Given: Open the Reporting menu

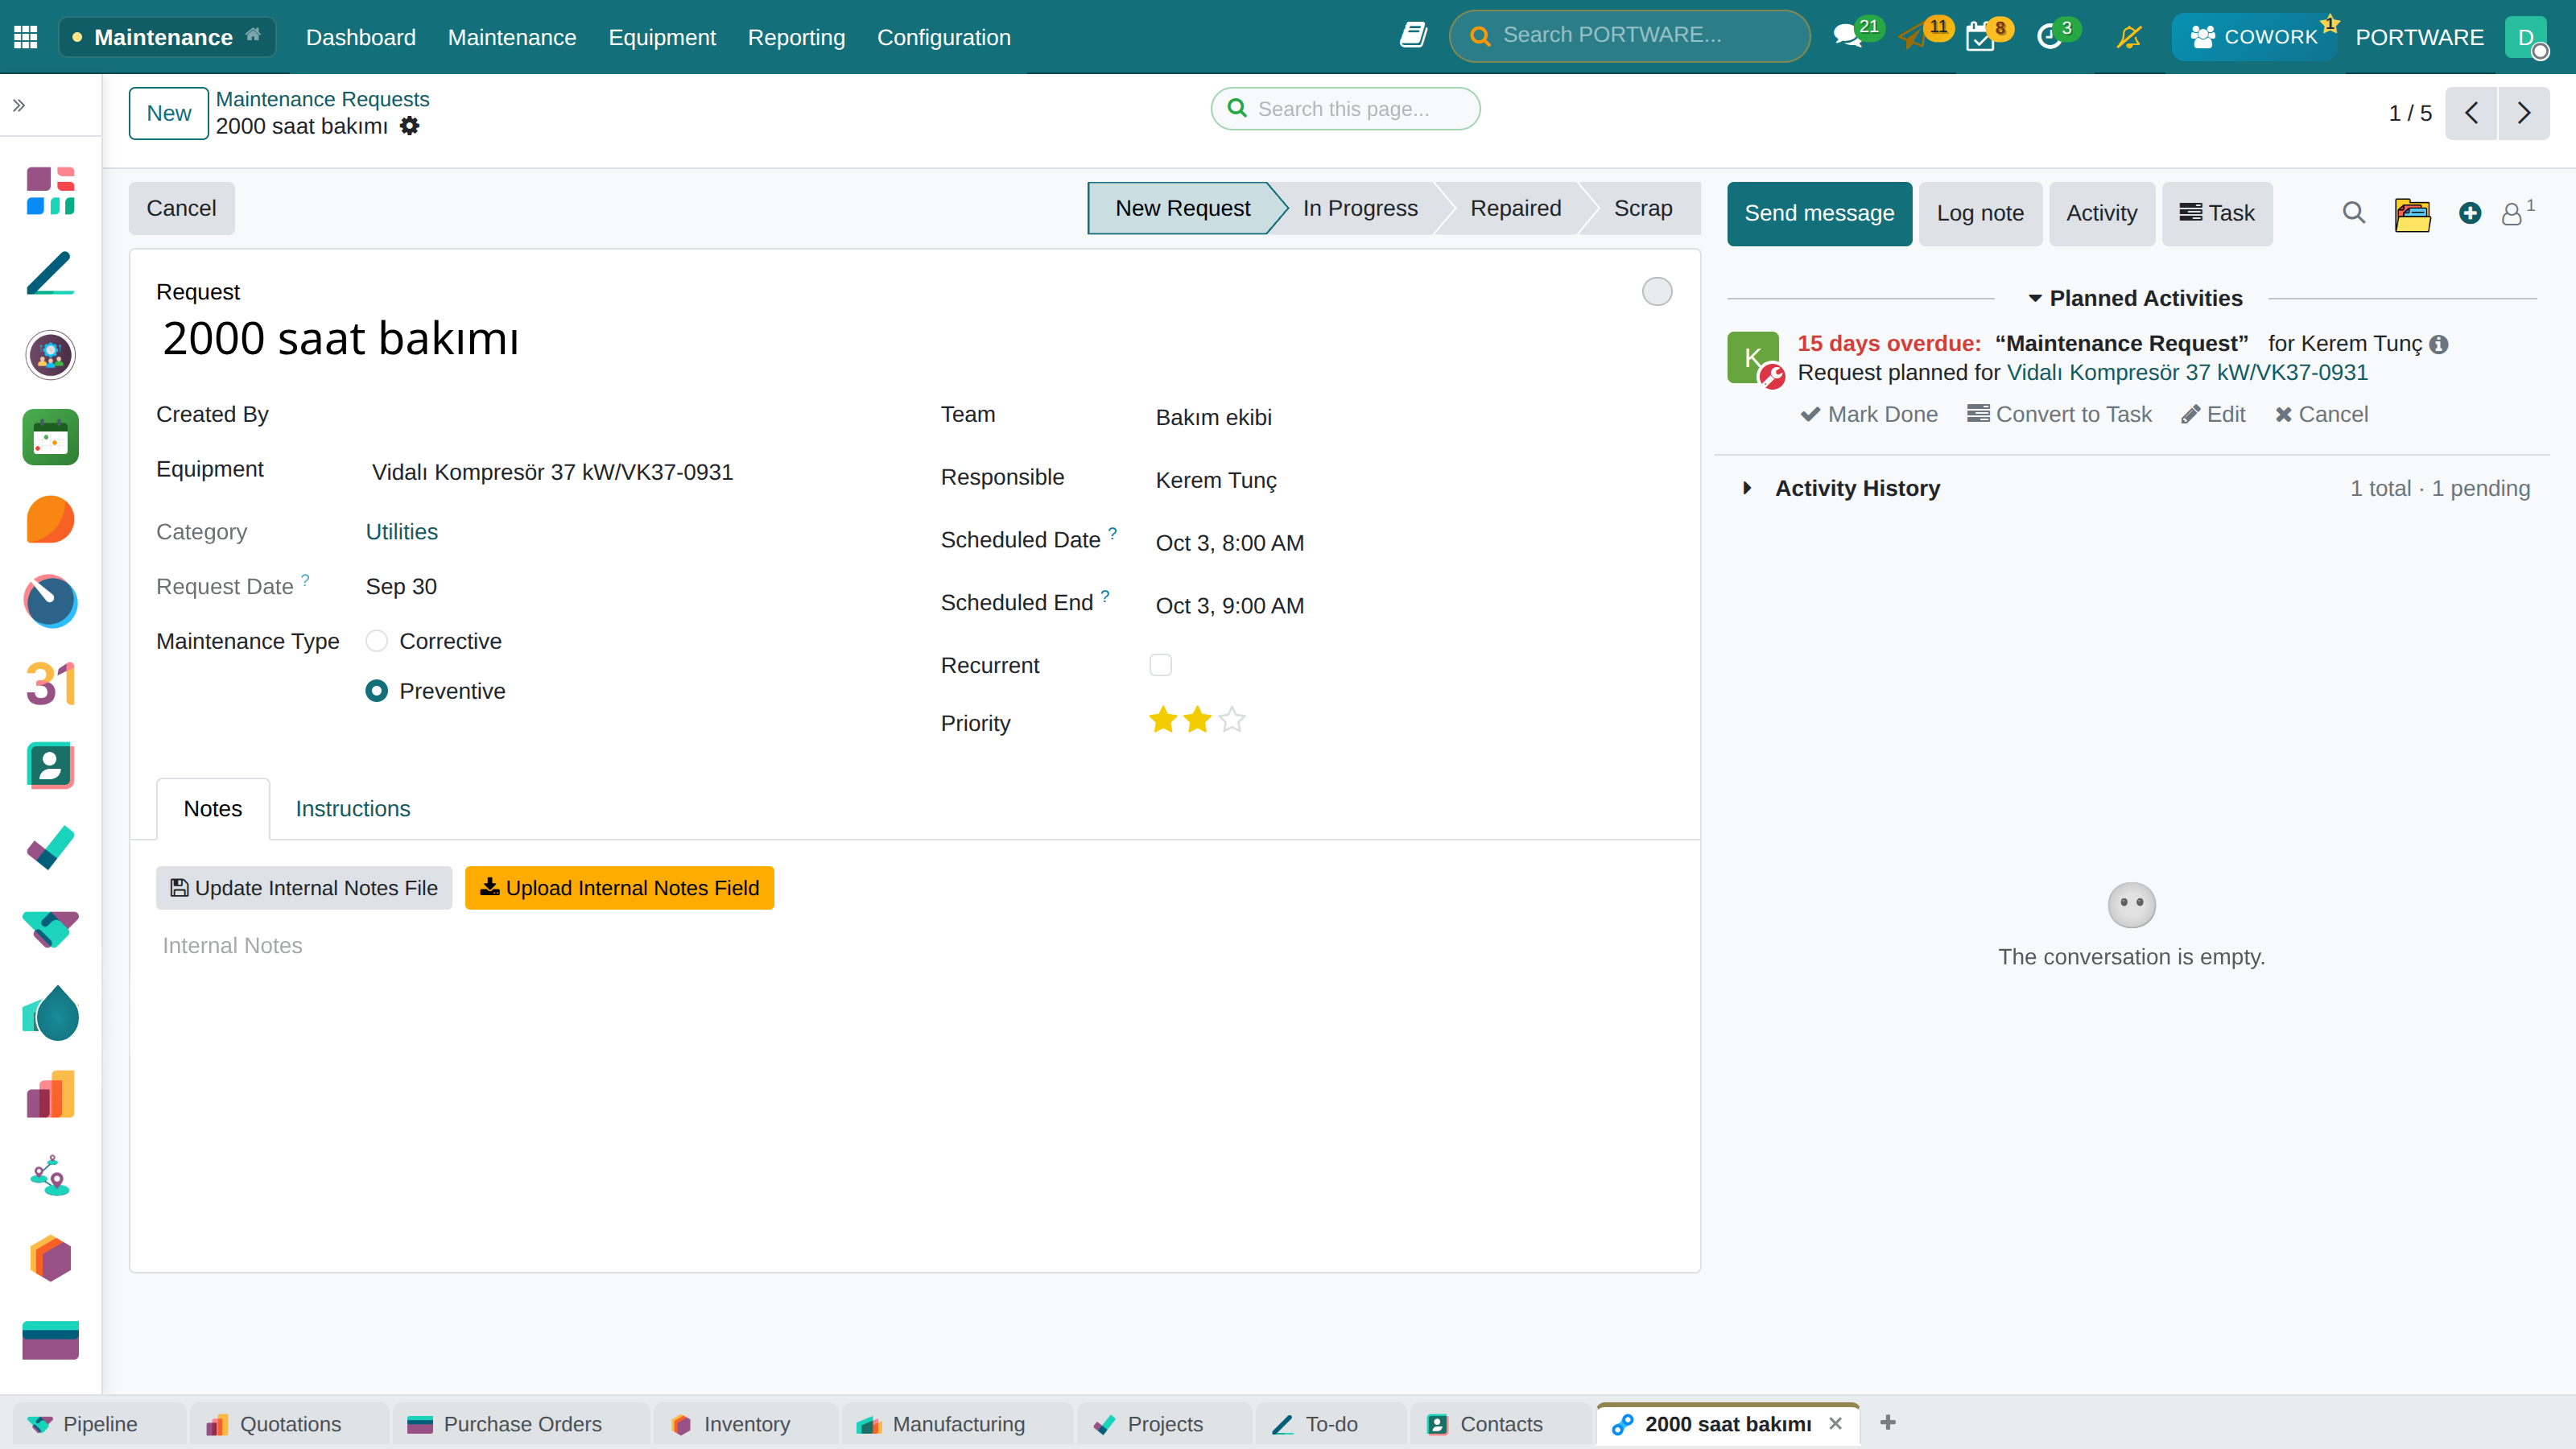Looking at the screenshot, I should [x=796, y=37].
